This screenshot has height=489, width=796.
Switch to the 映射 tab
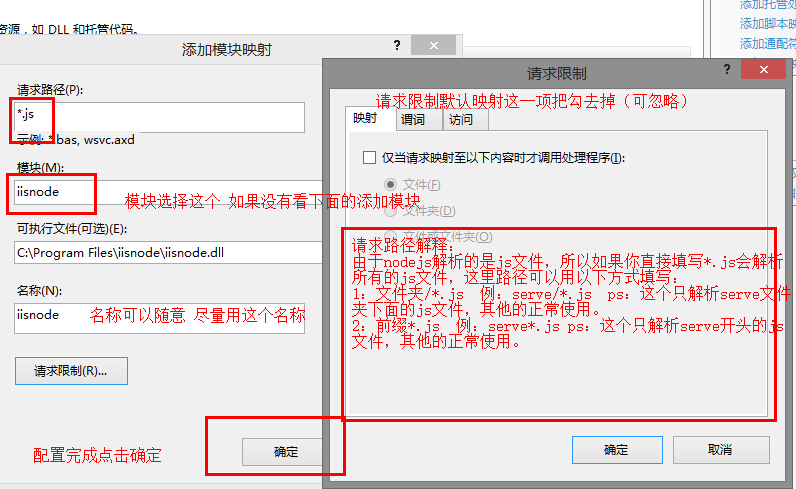365,119
